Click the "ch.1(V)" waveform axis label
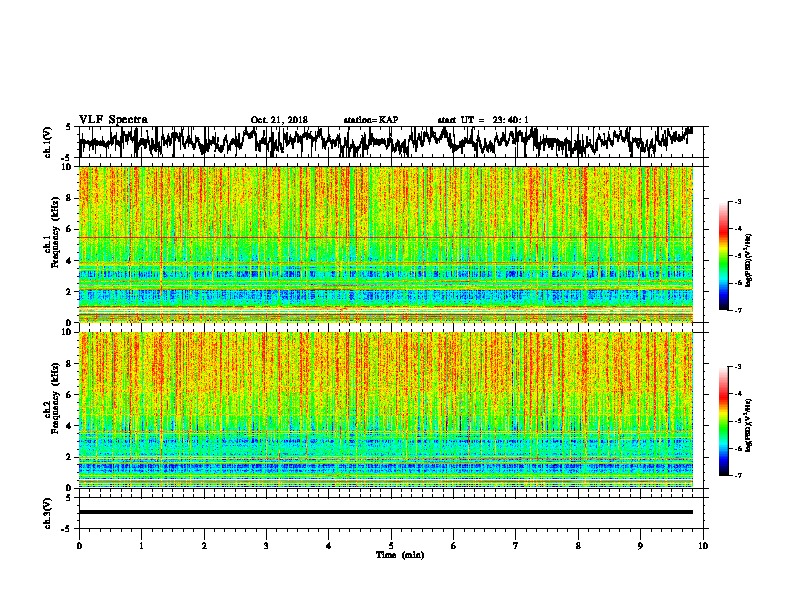Viewport: 792px width, 612px height. 48,142
